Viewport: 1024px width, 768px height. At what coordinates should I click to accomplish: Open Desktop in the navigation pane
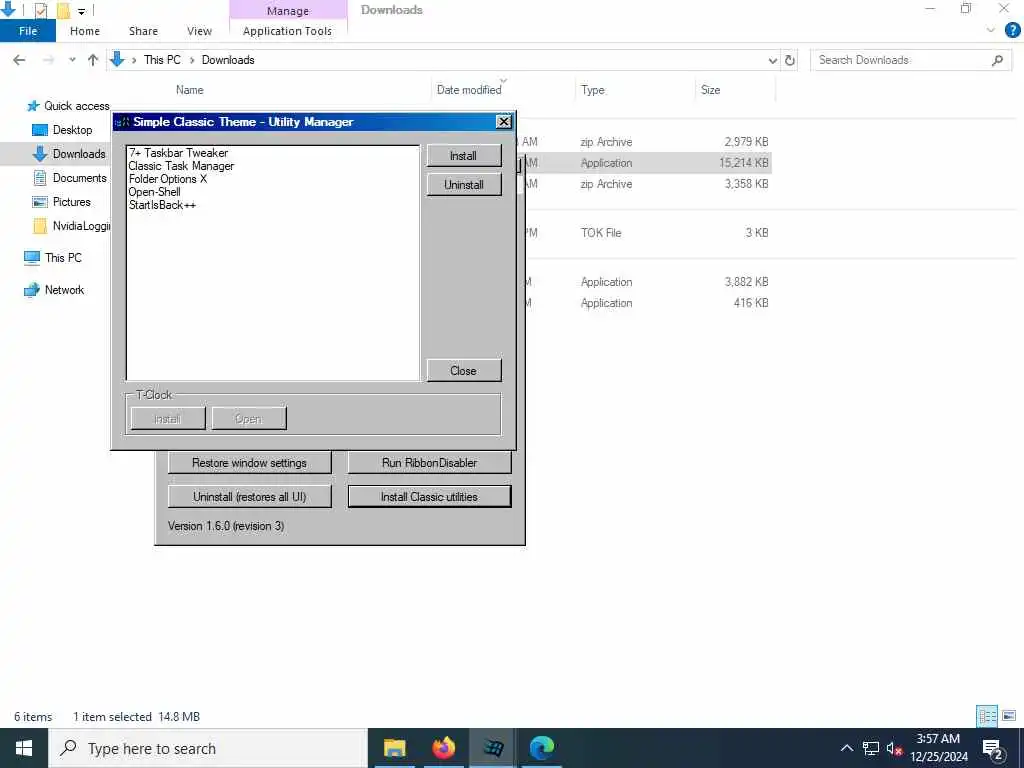[63, 130]
